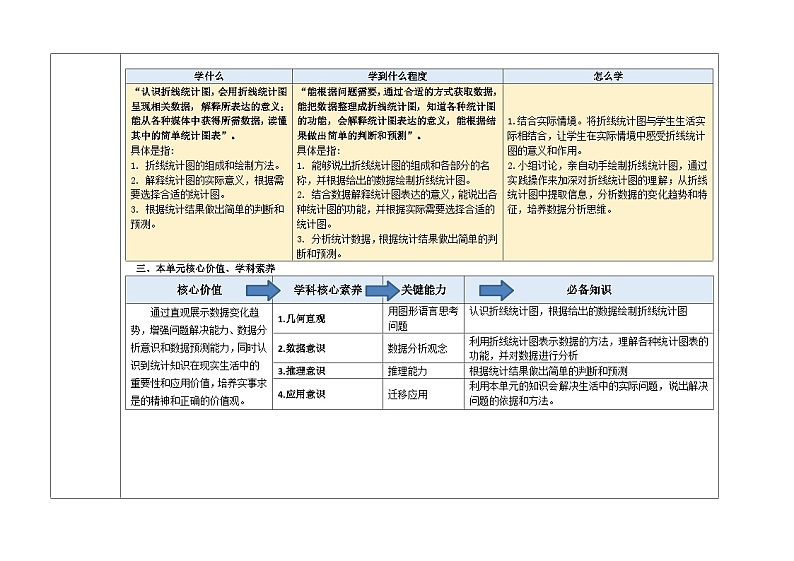Click '具体是指:' in the 学到什么程度 column
Viewport: 794px width, 561px height.
click(x=319, y=150)
